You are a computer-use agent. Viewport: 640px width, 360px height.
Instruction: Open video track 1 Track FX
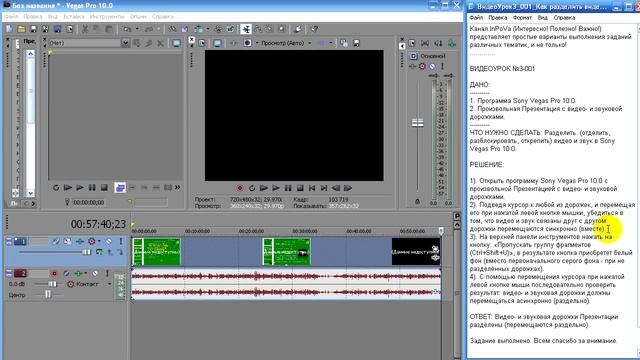click(80, 241)
